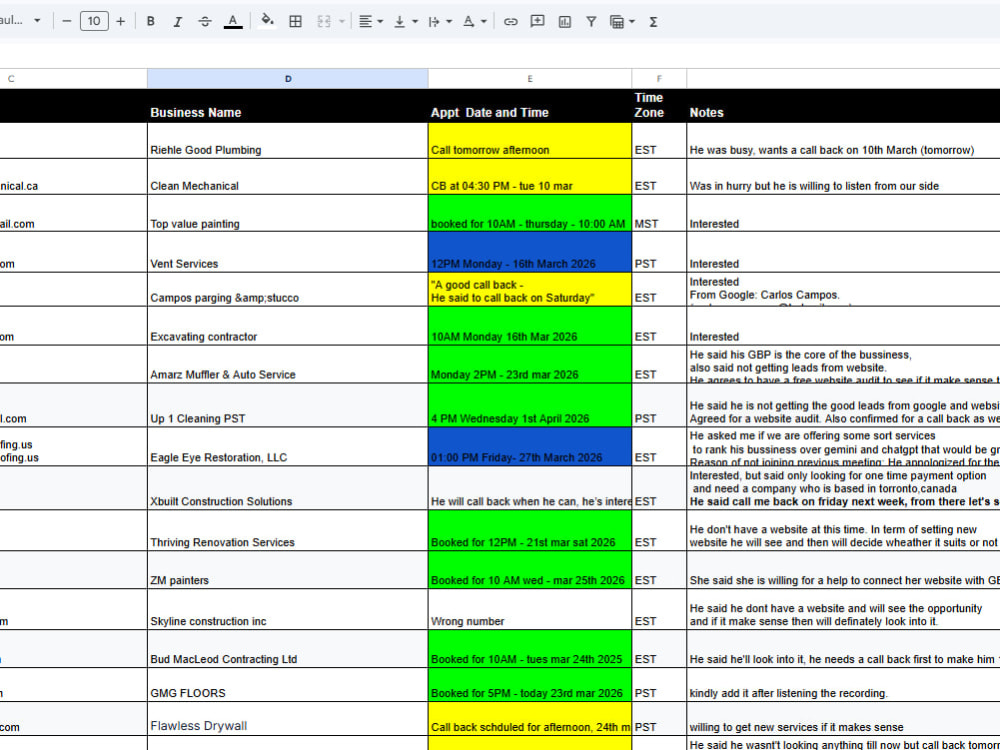Select column C header
1000x750 pixels.
(73, 78)
